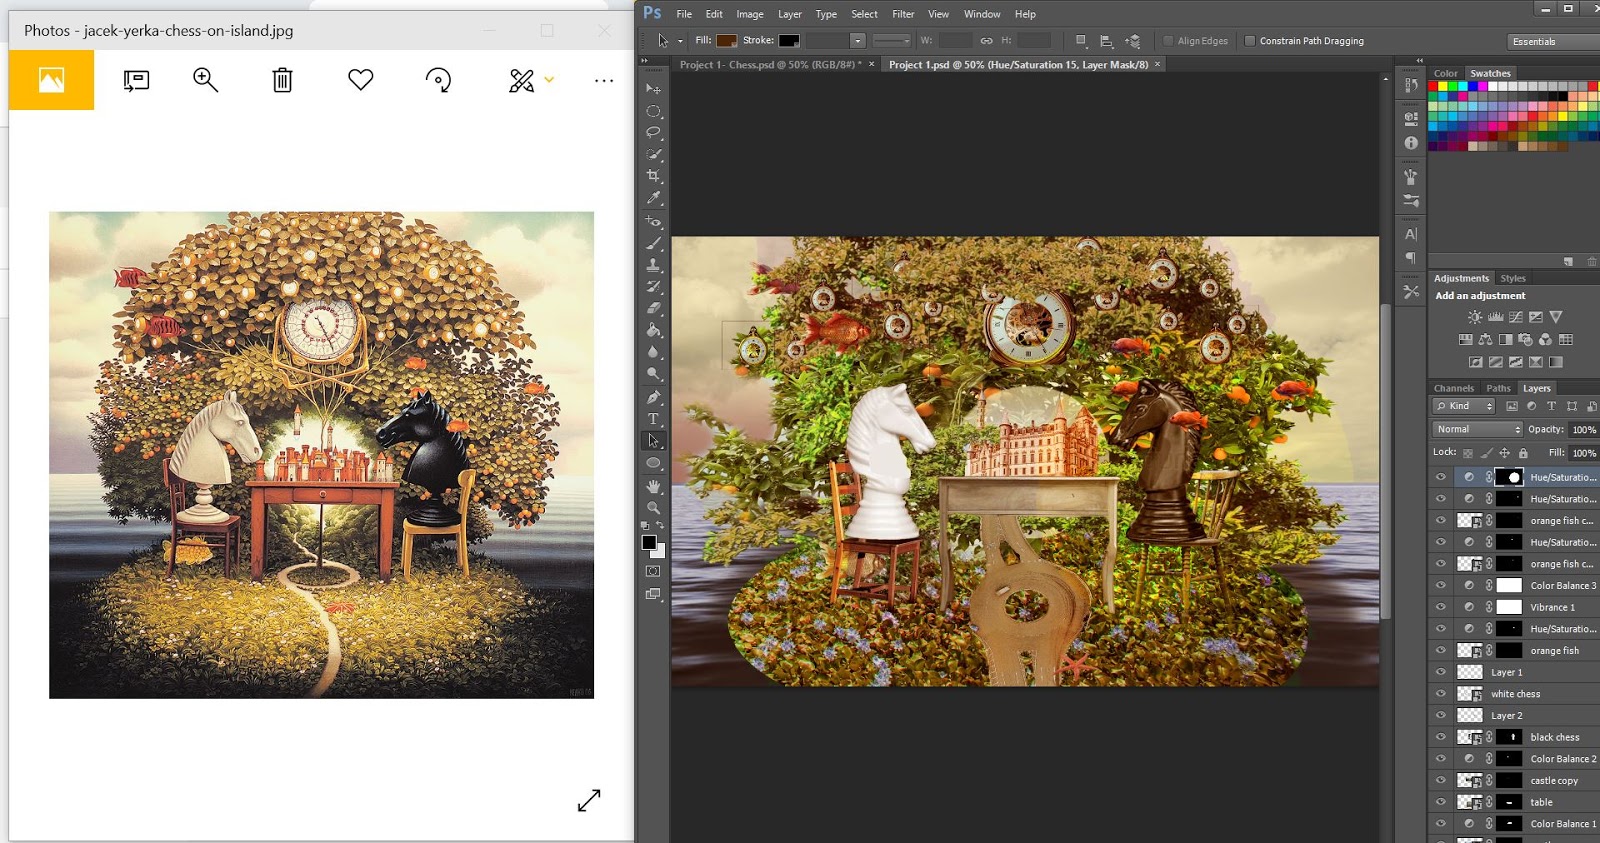This screenshot has width=1600, height=843.
Task: Select the table layer row
Action: 1515,802
